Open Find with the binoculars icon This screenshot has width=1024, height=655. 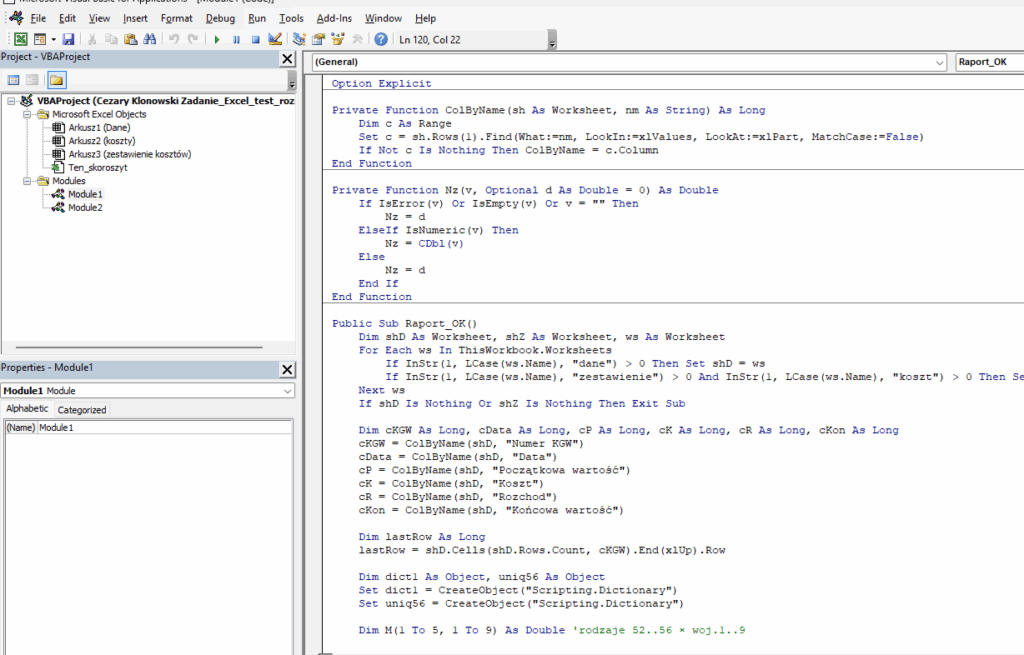click(x=150, y=39)
